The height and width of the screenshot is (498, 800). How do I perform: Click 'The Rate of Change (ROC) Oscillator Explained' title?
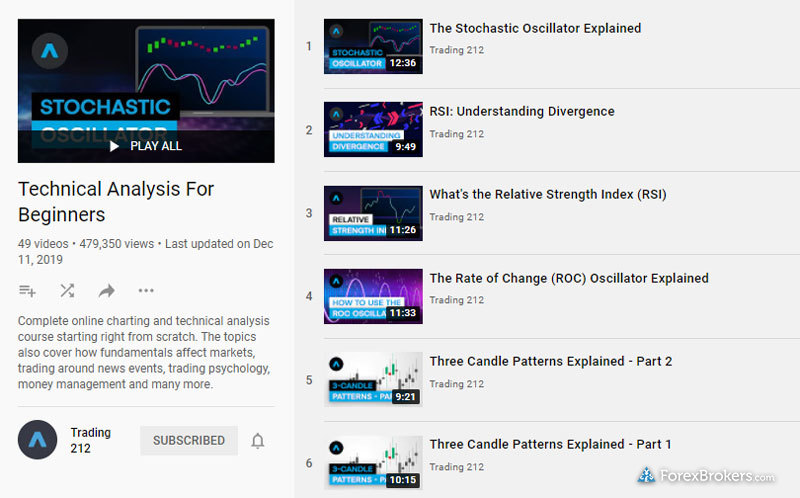pyautogui.click(x=569, y=278)
